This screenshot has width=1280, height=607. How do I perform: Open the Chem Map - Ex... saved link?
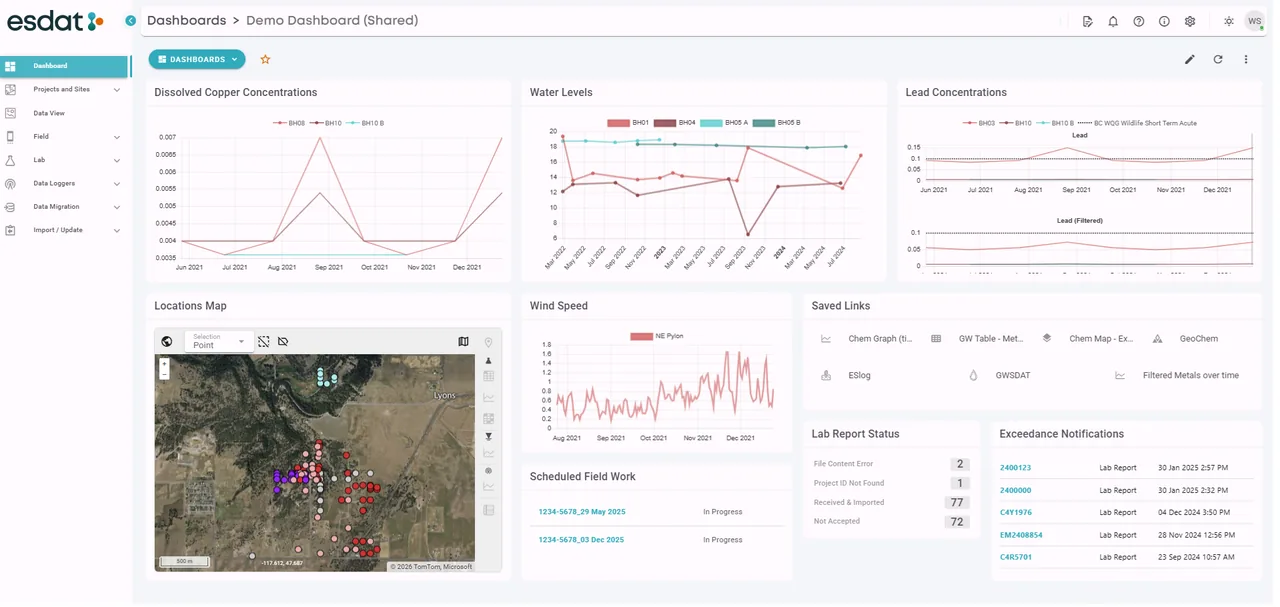pos(1101,339)
